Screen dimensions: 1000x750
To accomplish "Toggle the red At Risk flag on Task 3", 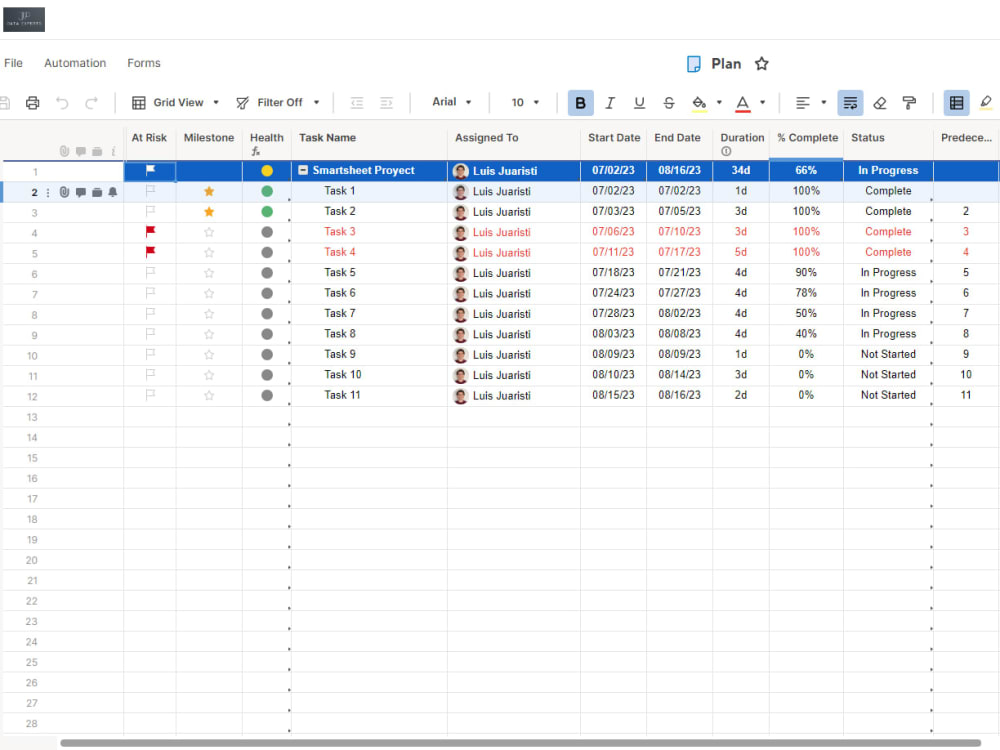I will 149,231.
